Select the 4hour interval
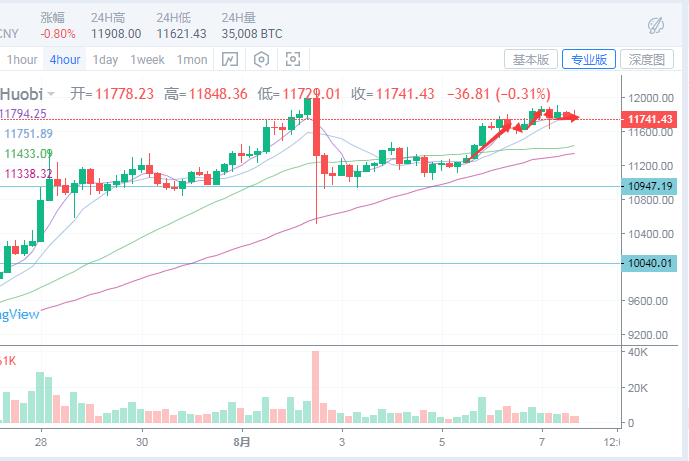 65,59
